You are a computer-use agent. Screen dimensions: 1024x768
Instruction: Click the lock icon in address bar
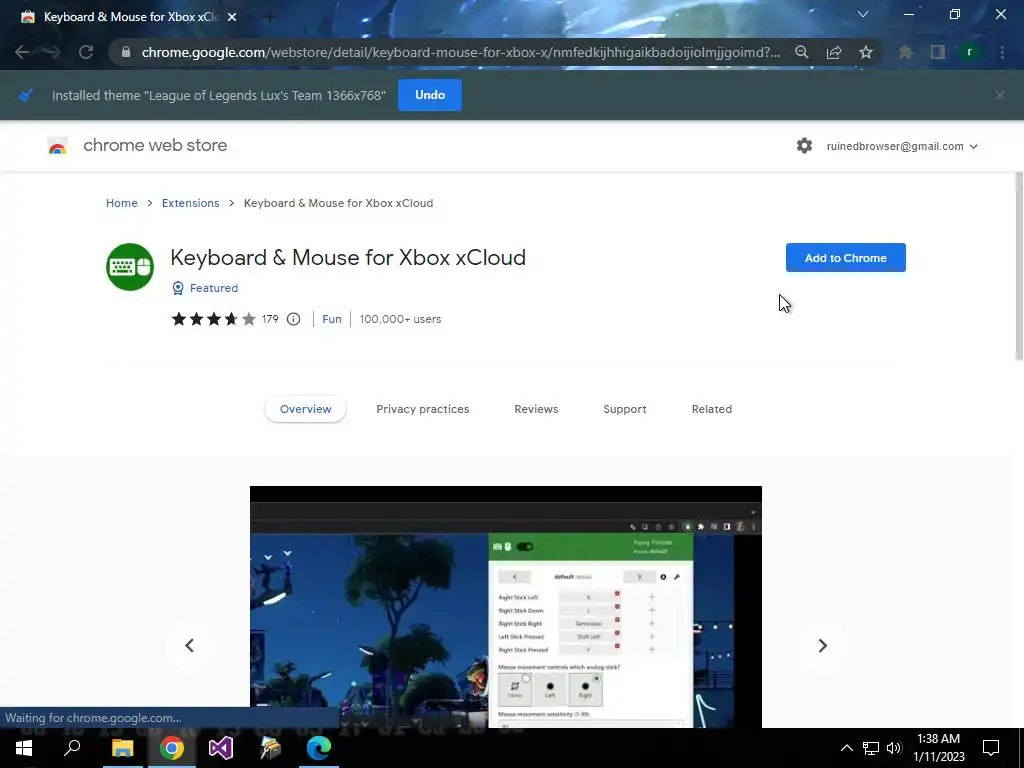click(x=126, y=52)
